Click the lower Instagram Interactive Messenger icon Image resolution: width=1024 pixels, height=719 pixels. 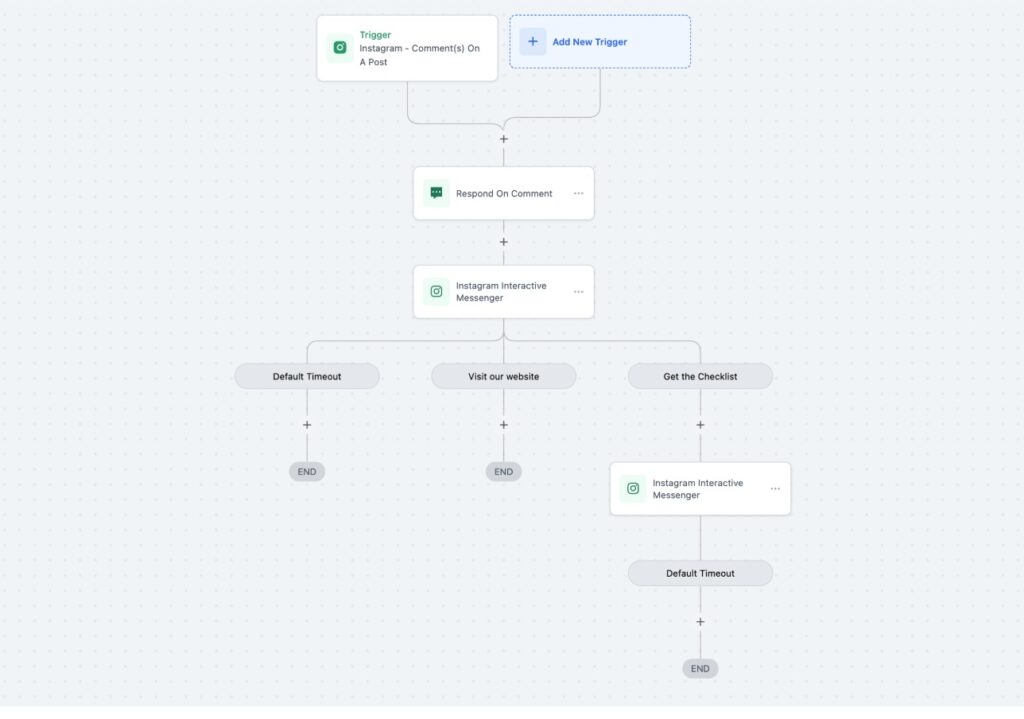point(633,489)
